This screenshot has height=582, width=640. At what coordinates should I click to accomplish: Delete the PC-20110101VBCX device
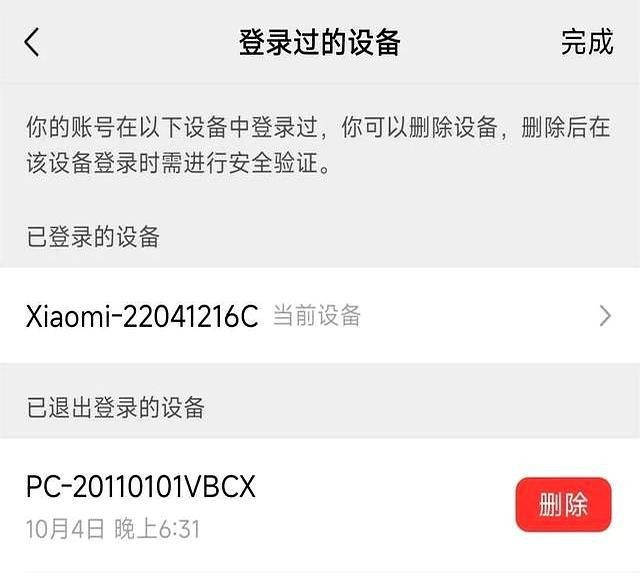click(x=563, y=504)
